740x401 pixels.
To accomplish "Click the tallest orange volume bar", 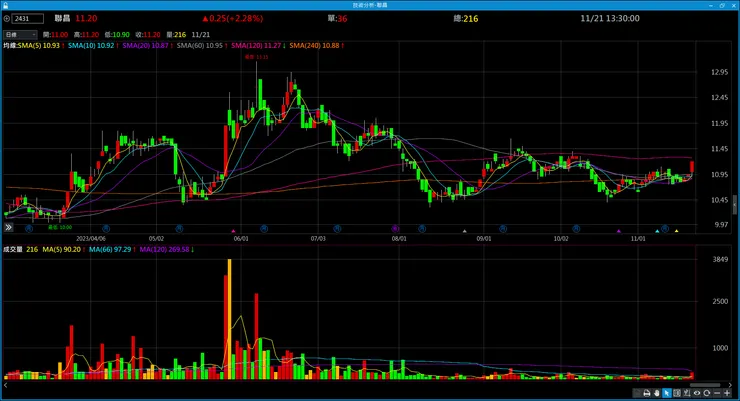I will coord(229,319).
